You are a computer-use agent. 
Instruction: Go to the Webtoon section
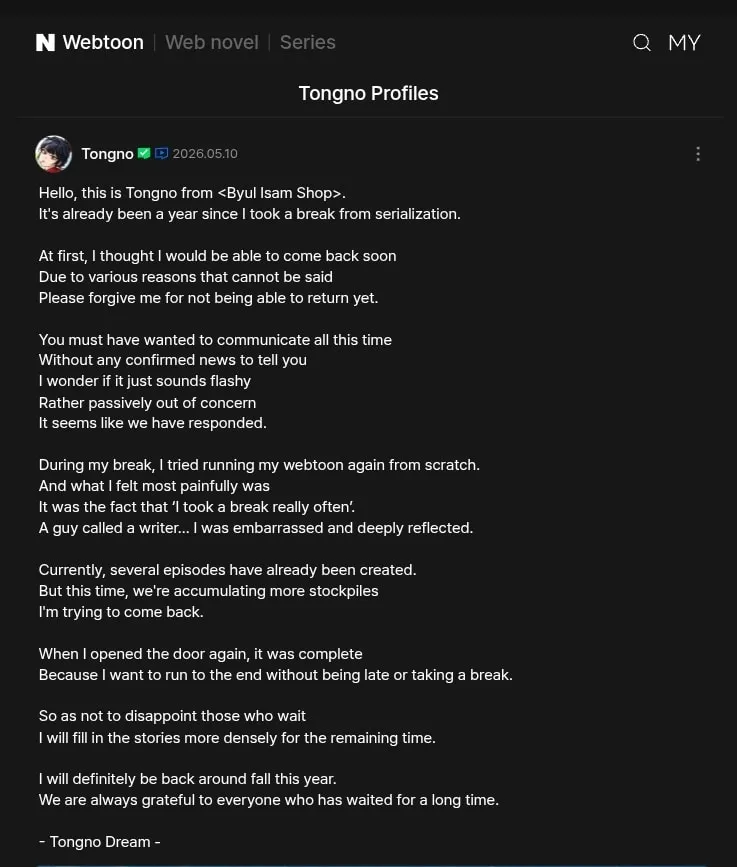[x=103, y=43]
